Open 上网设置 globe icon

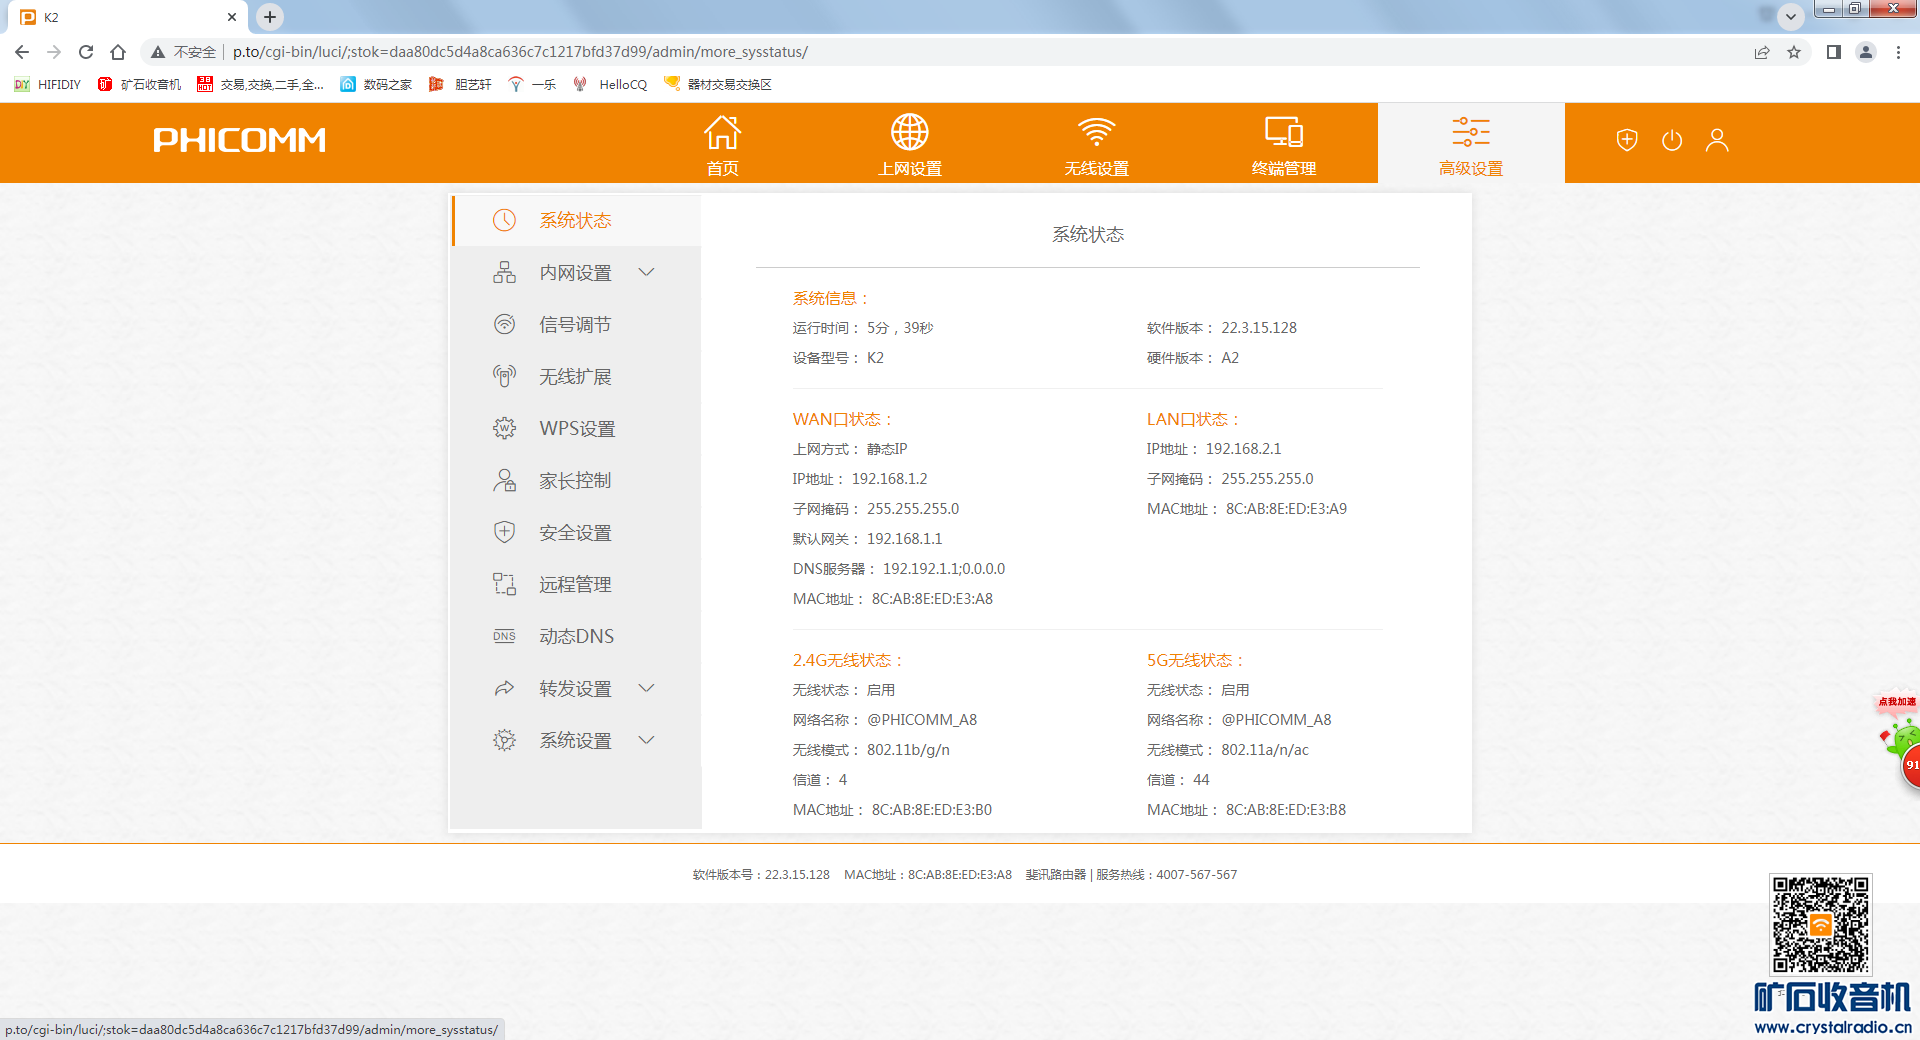(909, 132)
